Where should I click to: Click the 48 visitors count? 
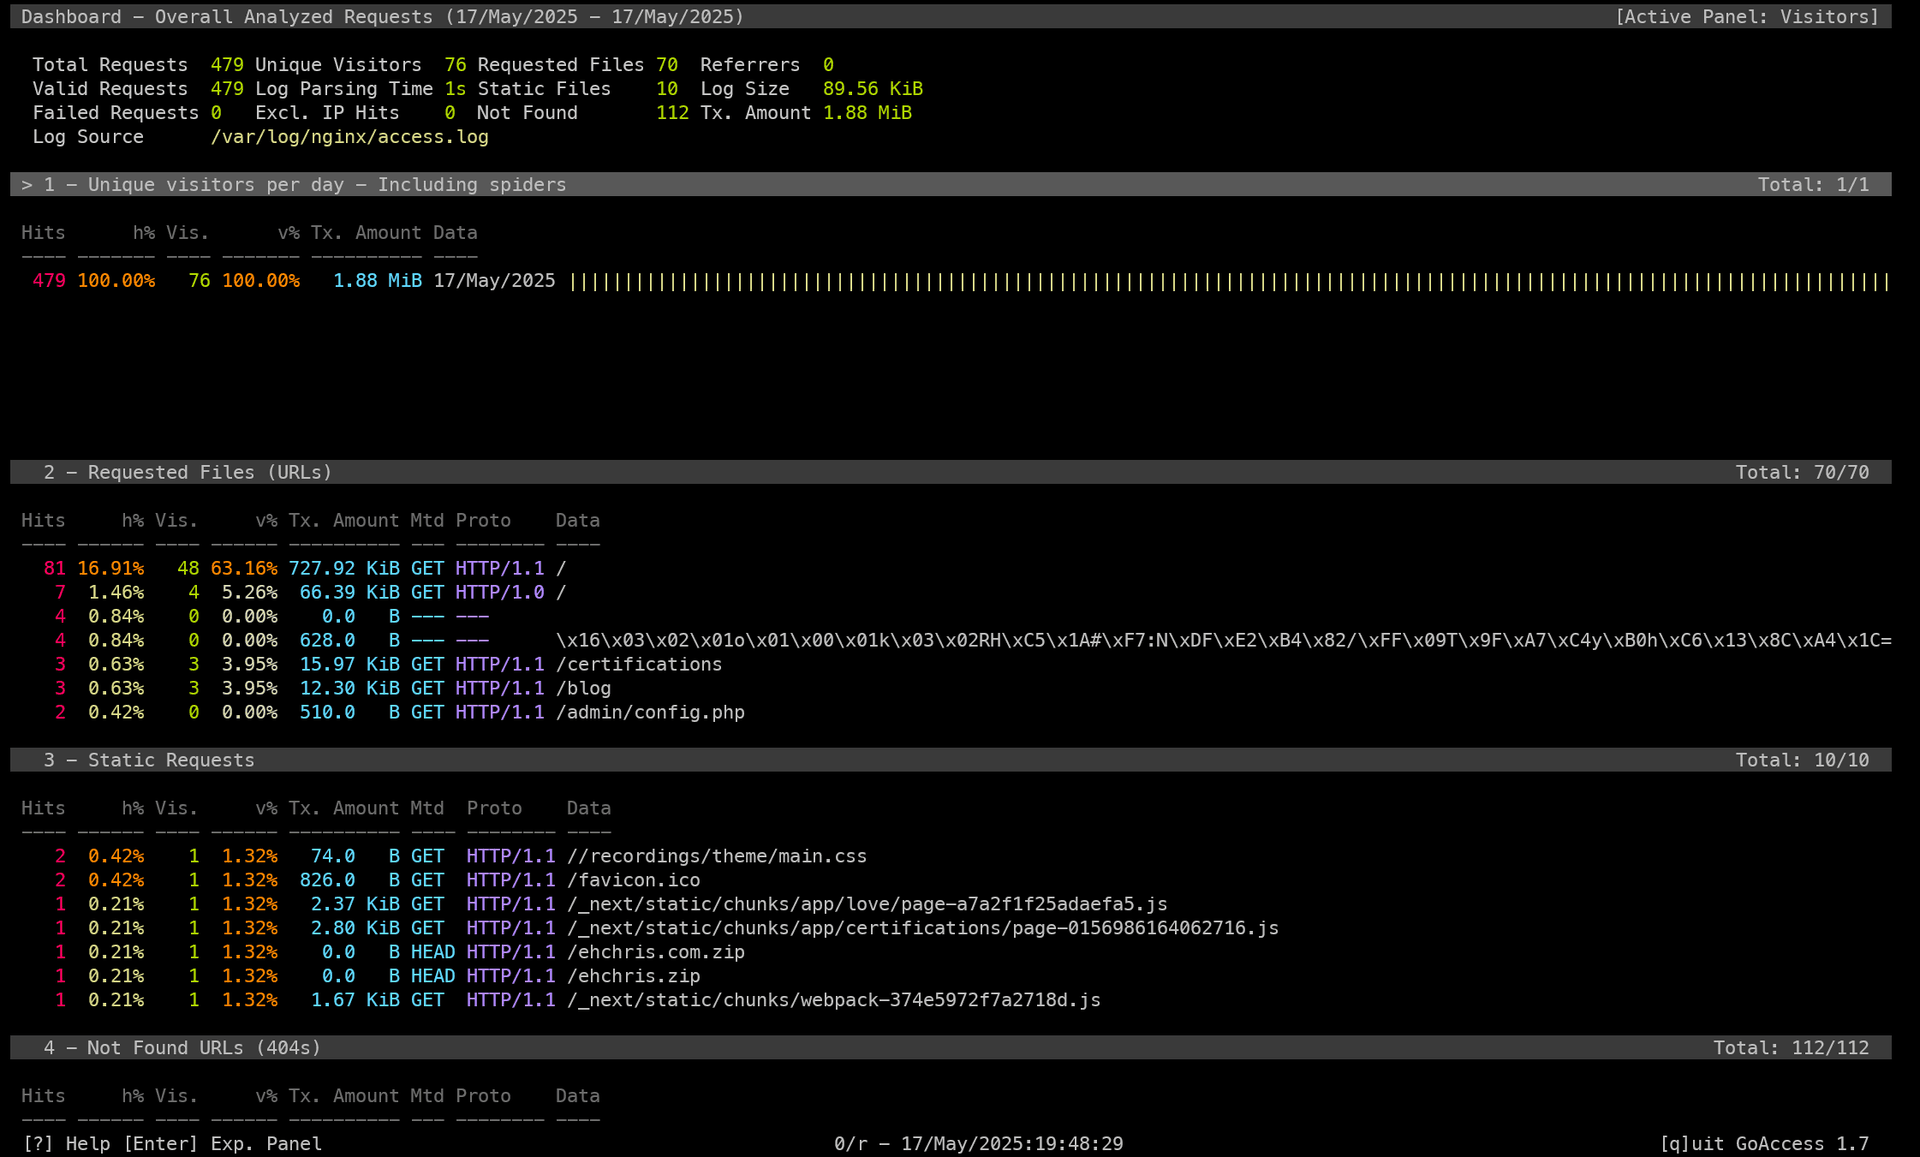tap(188, 568)
